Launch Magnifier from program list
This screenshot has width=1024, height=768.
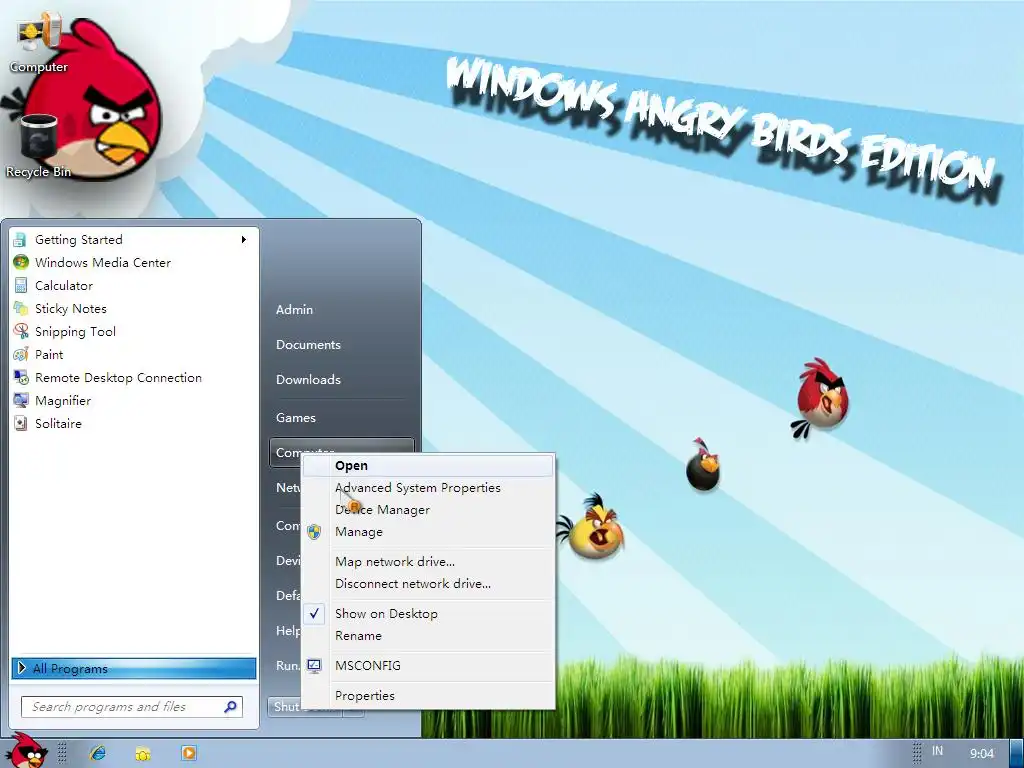[x=134, y=400]
